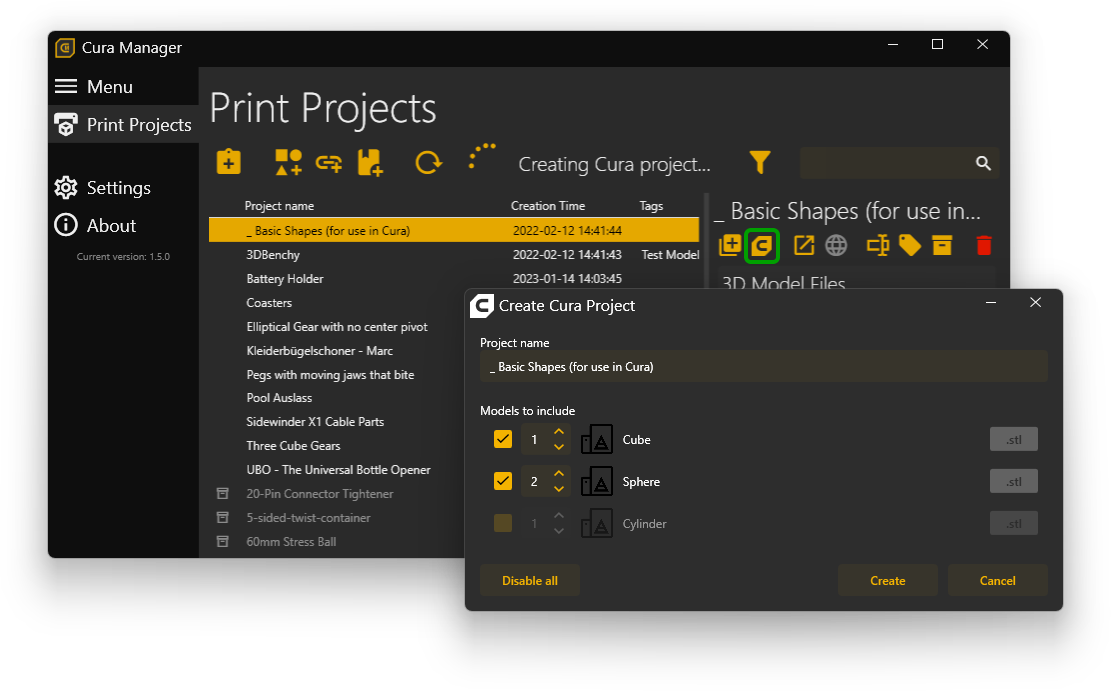Click the .stl badge for Cube
1111x691 pixels.
[x=1014, y=439]
